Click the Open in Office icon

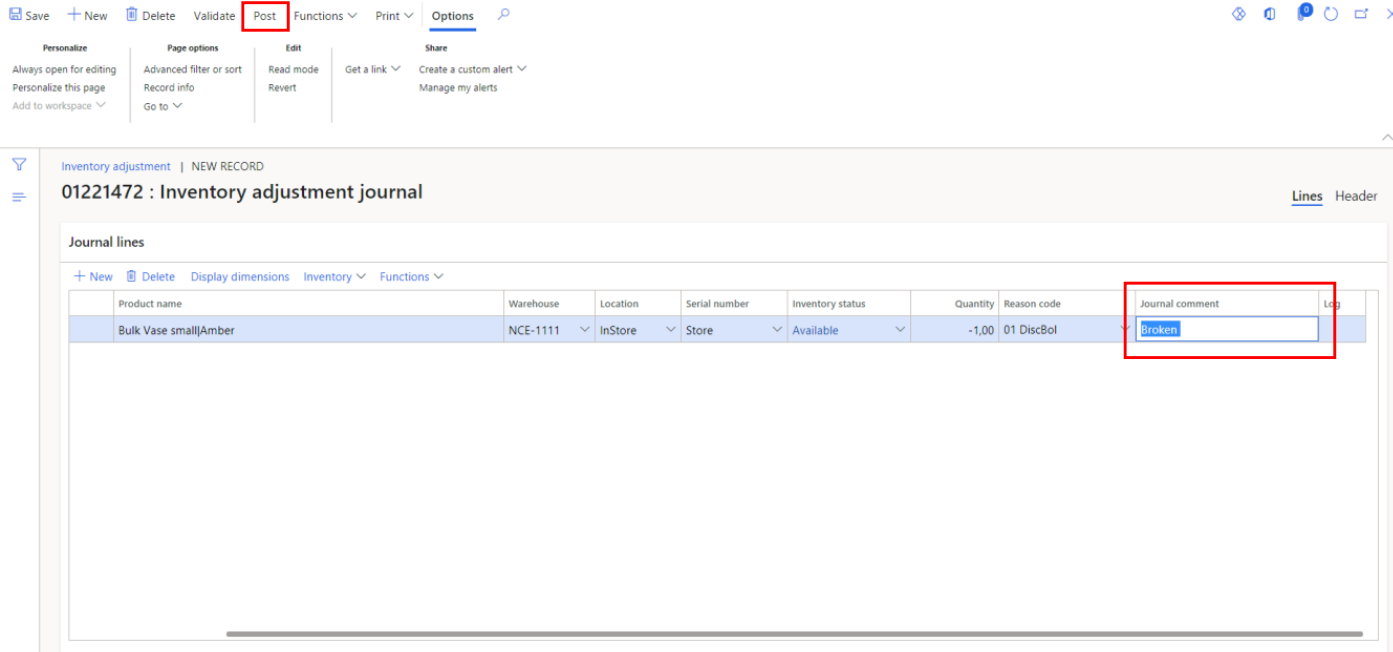click(1270, 15)
